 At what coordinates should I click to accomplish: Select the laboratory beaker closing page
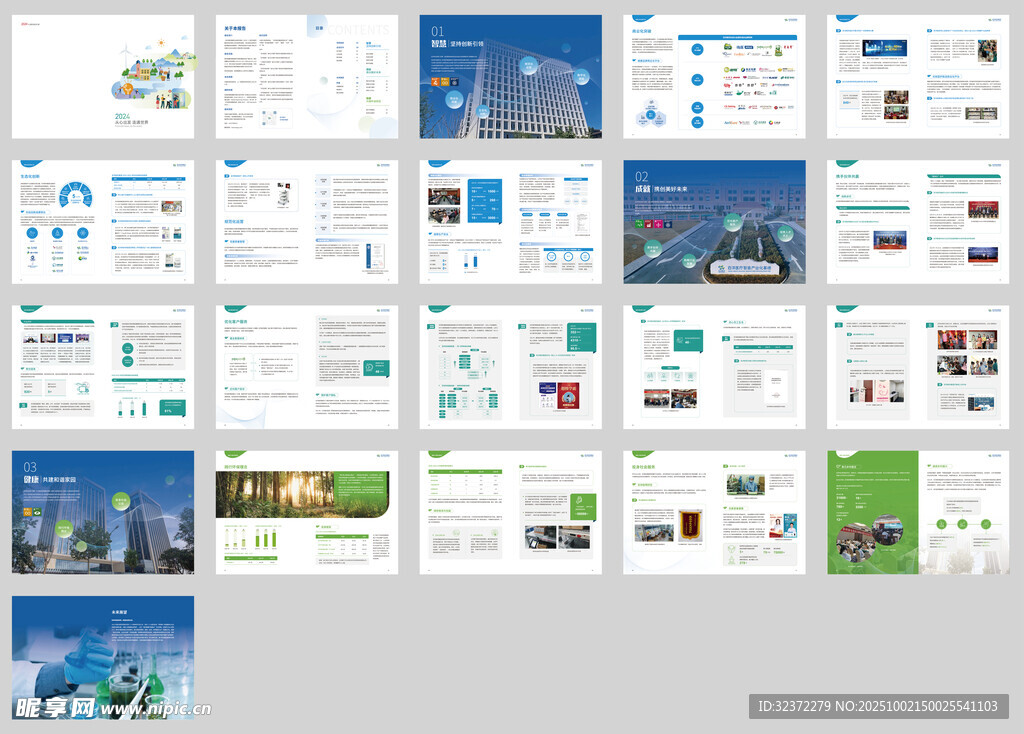click(103, 655)
